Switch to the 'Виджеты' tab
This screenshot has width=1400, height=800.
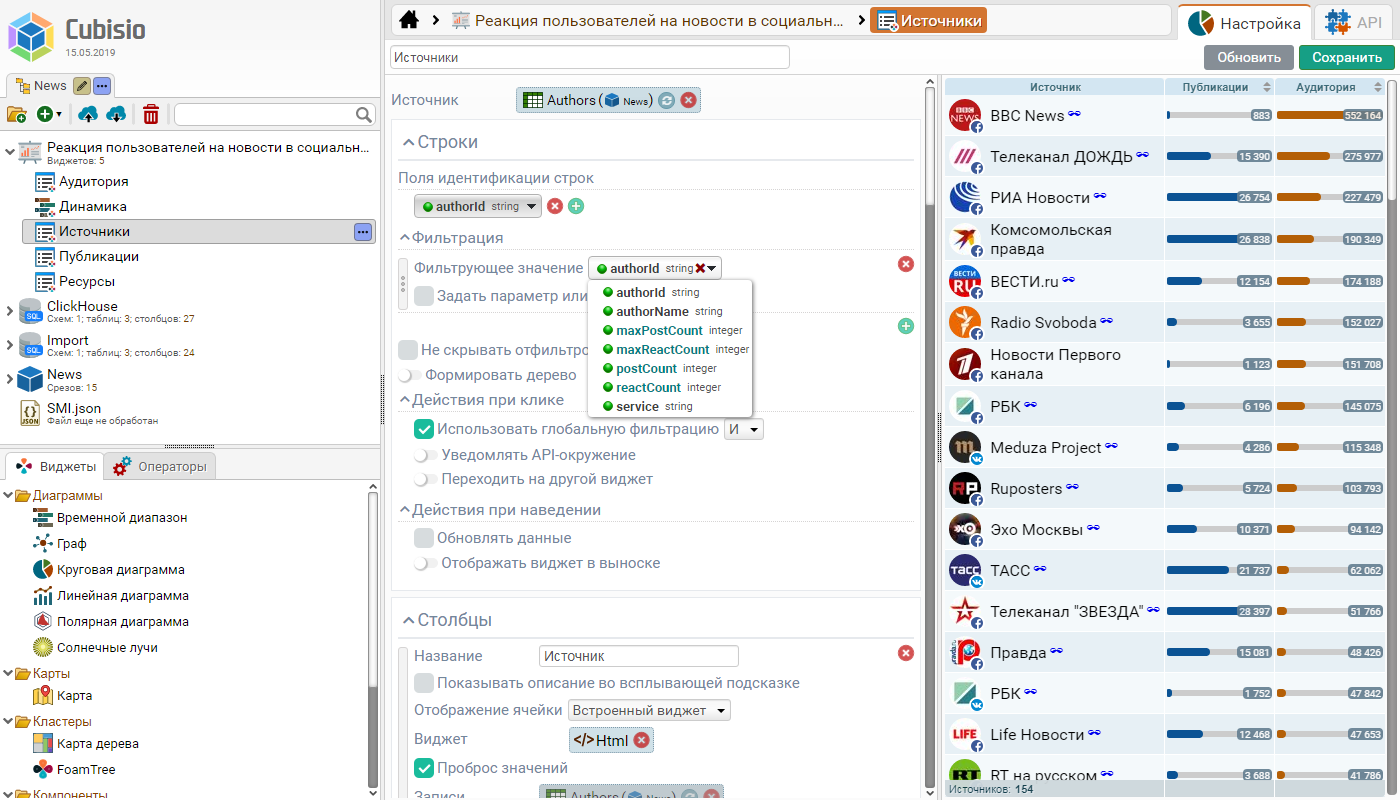point(55,466)
